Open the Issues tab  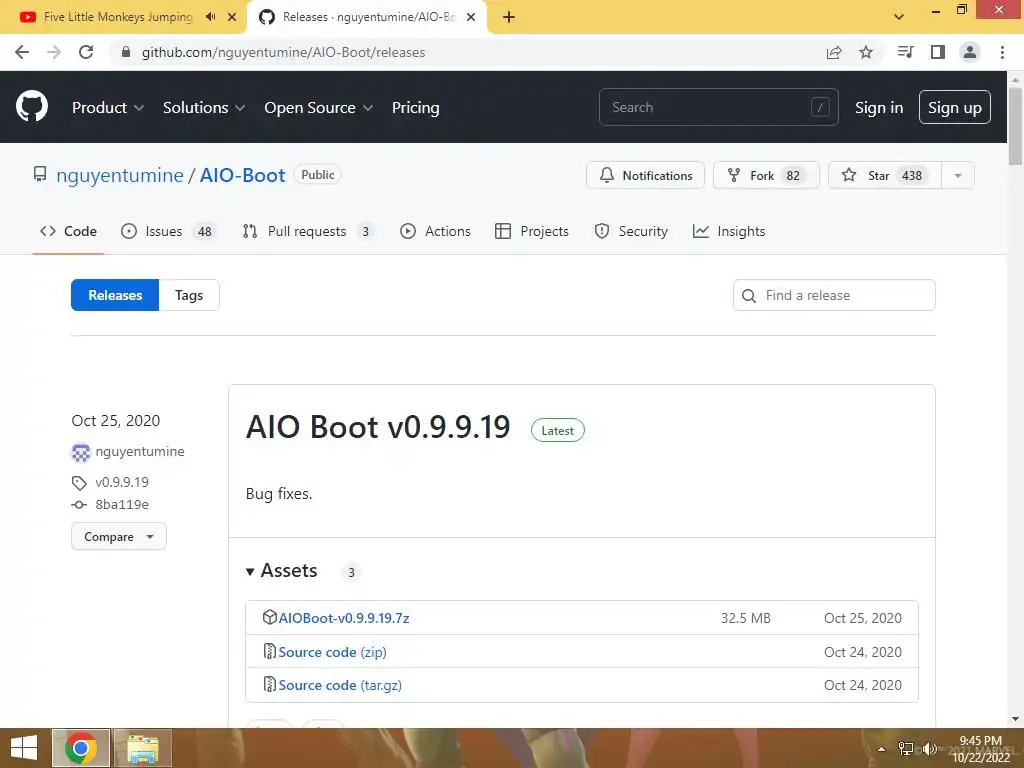tap(167, 231)
